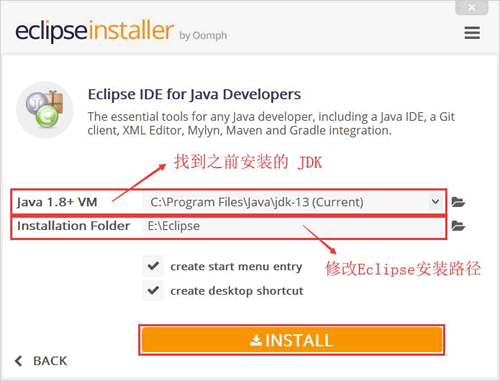The image size is (500, 381).
Task: Click the Installation Folder browse icon
Action: pyautogui.click(x=458, y=226)
